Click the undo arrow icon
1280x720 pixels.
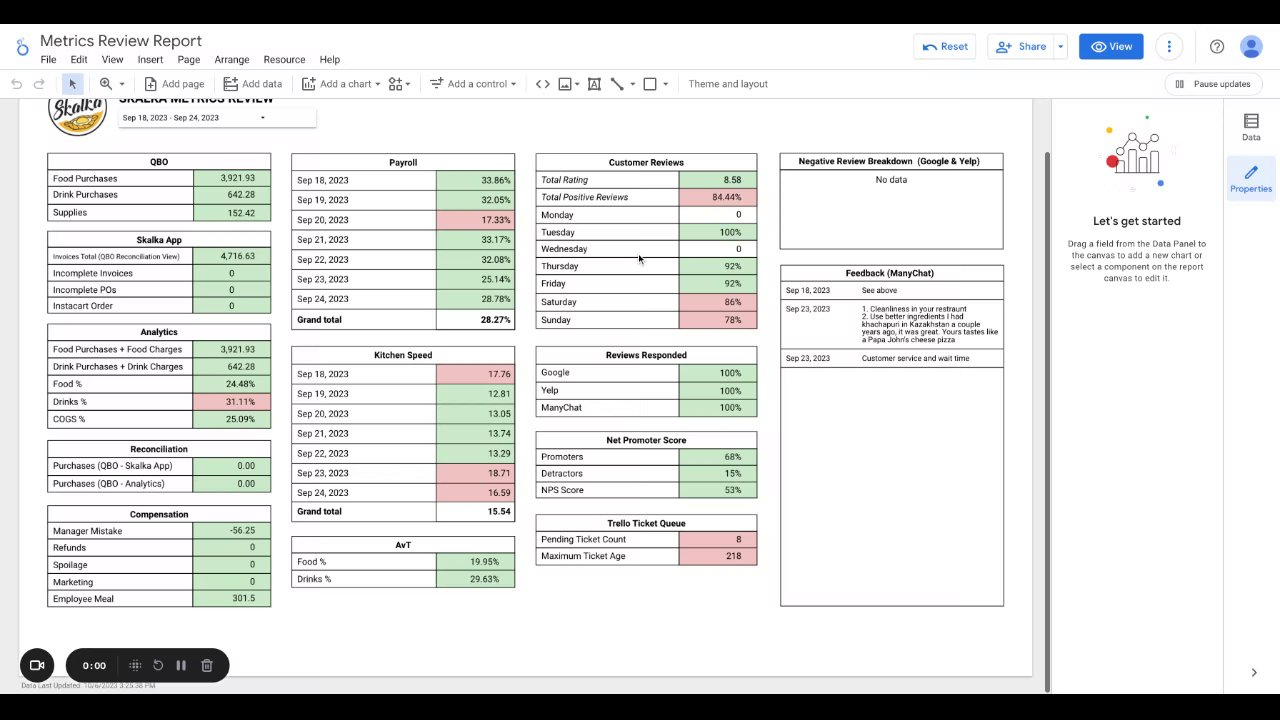(17, 84)
